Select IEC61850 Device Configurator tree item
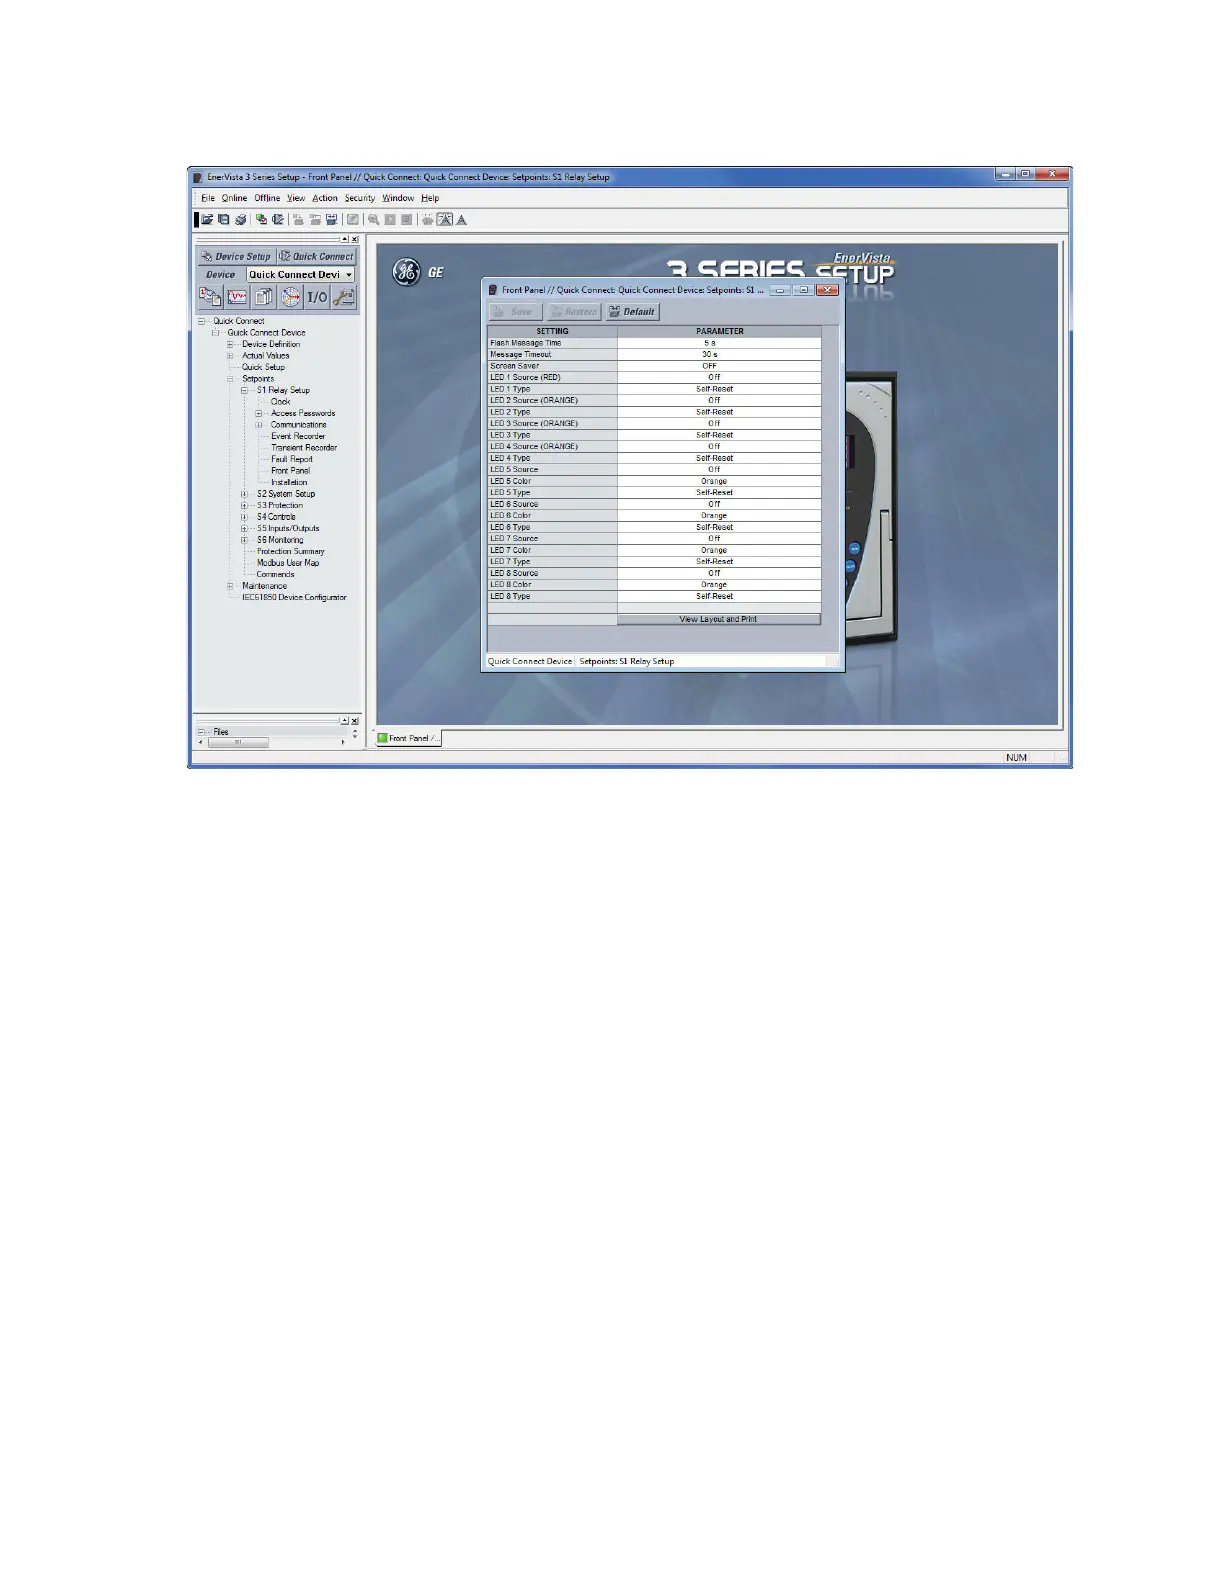This screenshot has height=1584, width=1224. 294,598
